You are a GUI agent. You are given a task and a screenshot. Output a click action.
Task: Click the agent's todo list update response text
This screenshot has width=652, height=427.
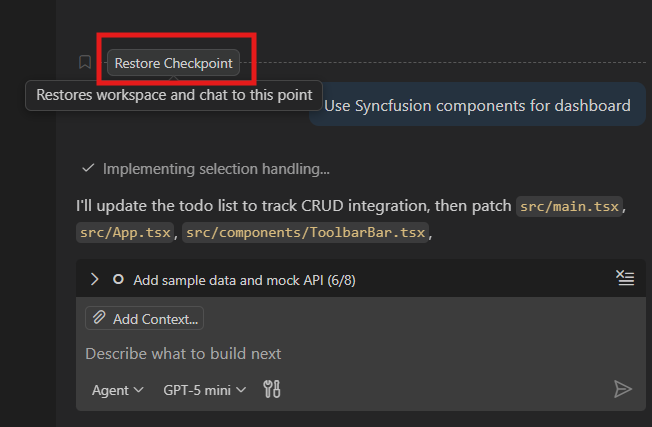pos(300,207)
